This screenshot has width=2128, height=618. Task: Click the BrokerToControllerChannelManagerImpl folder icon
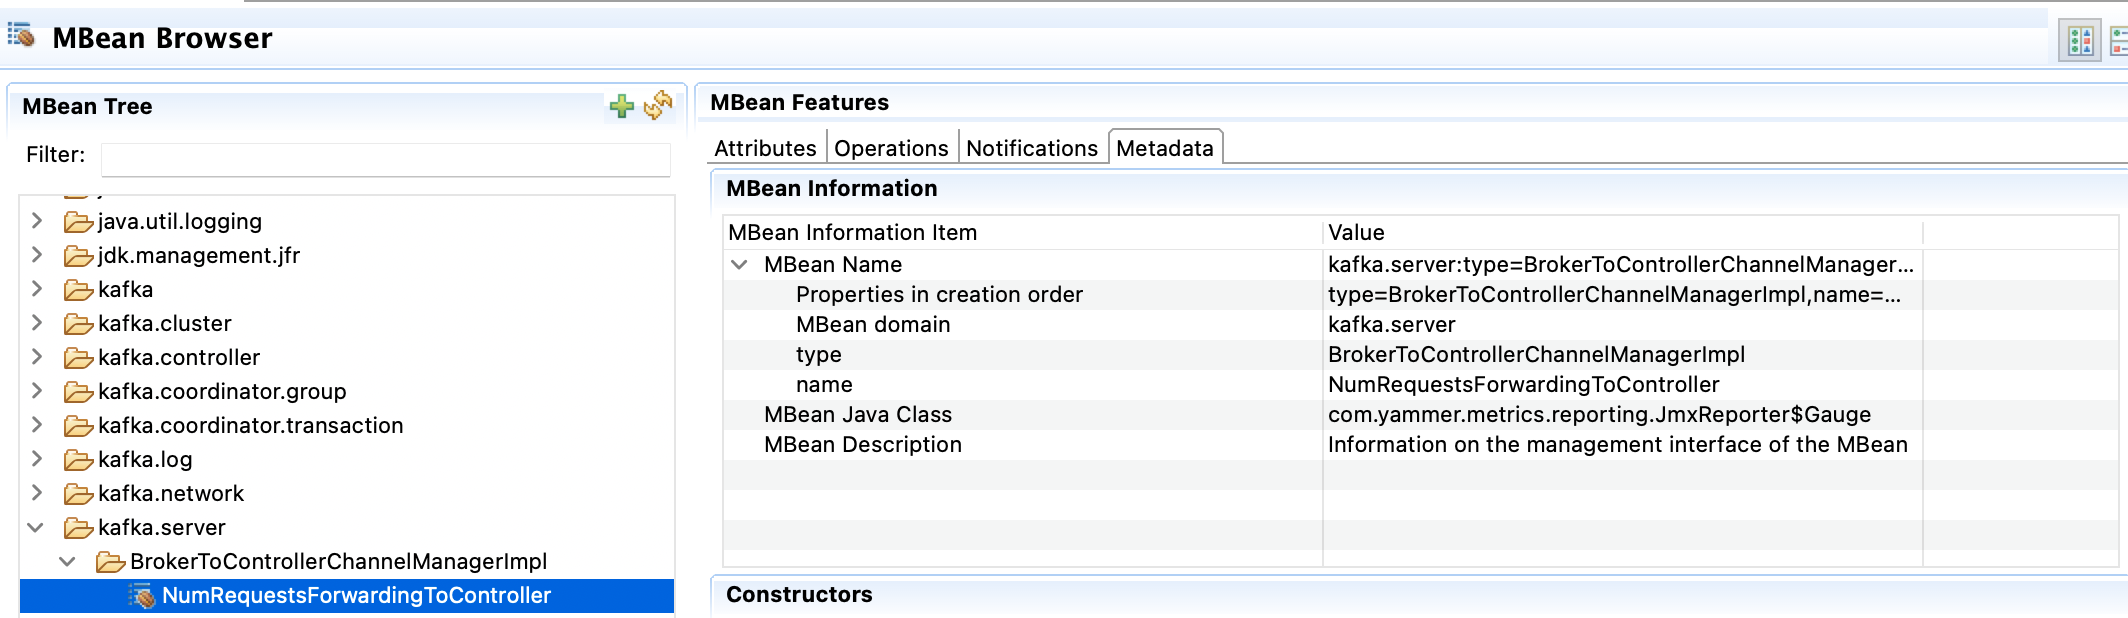(110, 562)
